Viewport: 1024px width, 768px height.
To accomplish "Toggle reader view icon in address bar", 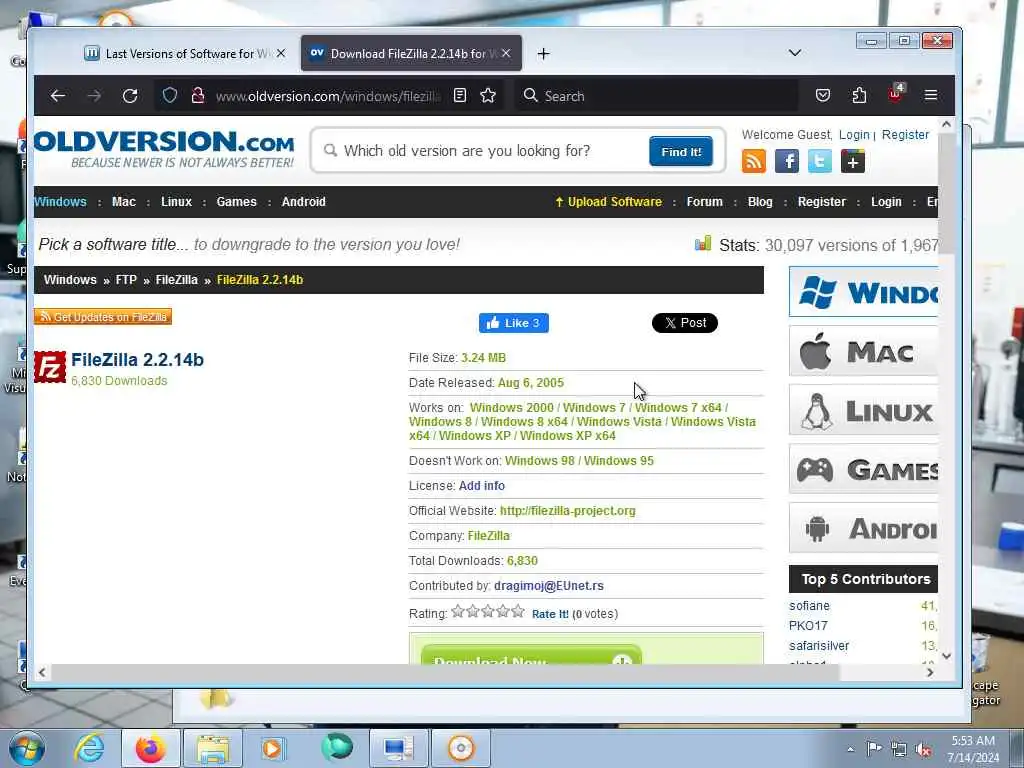I will (x=460, y=96).
